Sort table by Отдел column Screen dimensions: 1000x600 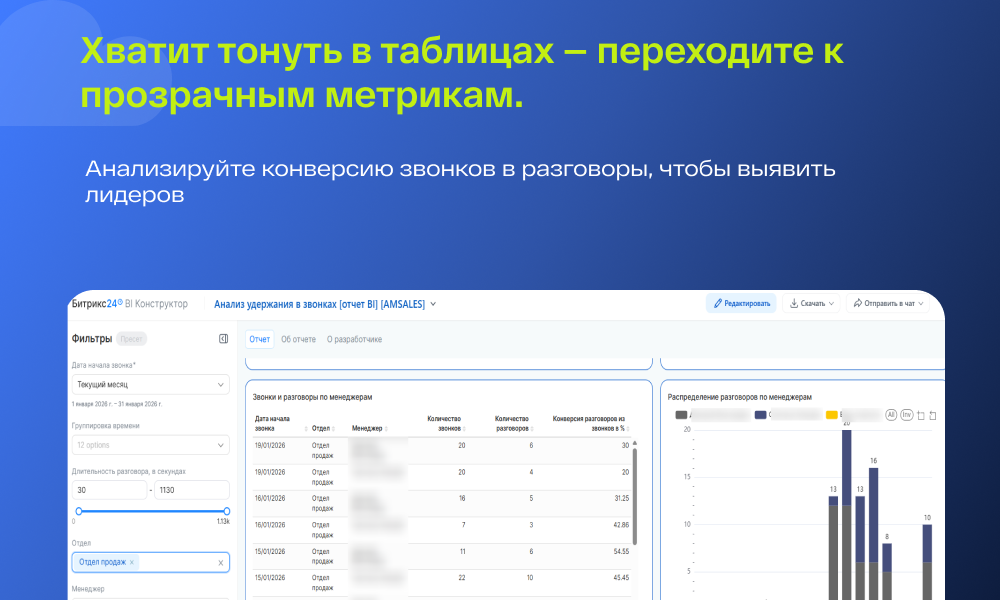[x=323, y=428]
